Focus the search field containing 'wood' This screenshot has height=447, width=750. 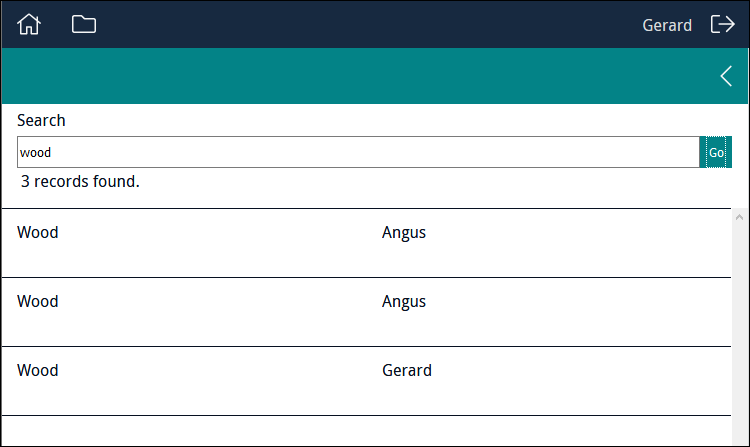[x=358, y=152]
